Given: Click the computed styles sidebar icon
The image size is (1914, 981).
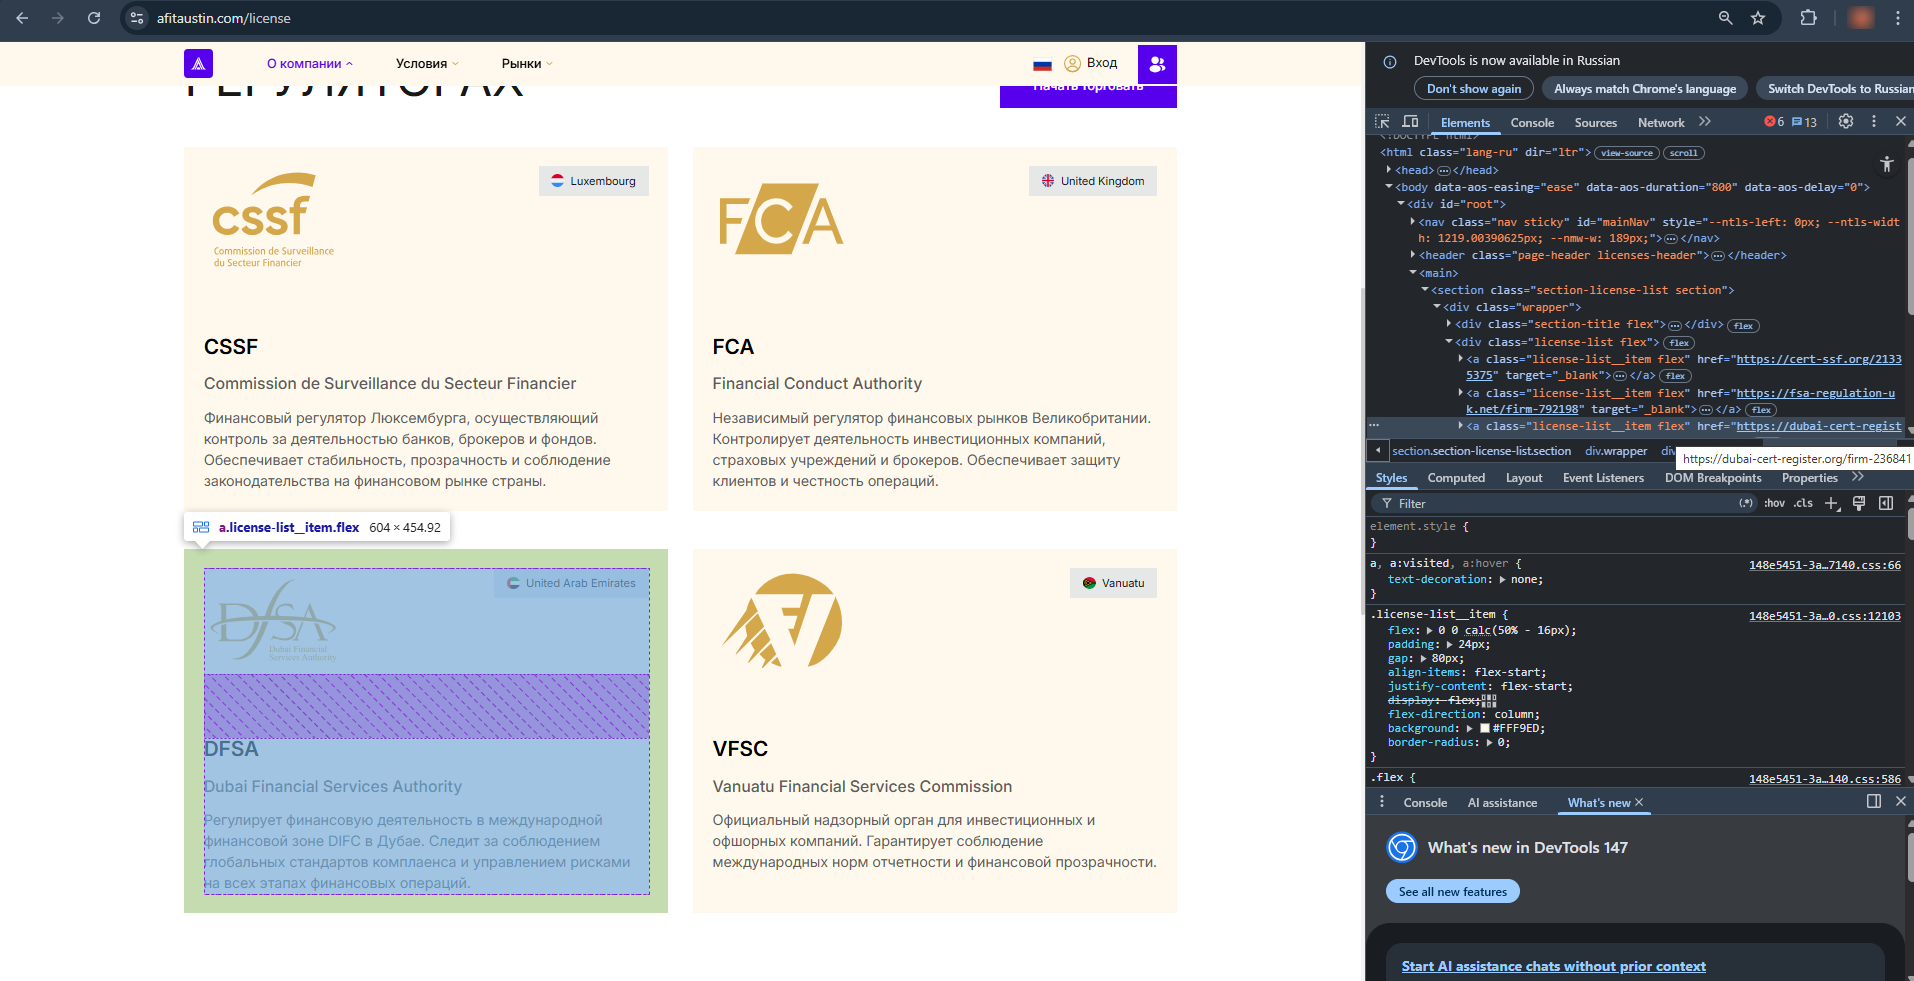Looking at the screenshot, I should click(1885, 504).
